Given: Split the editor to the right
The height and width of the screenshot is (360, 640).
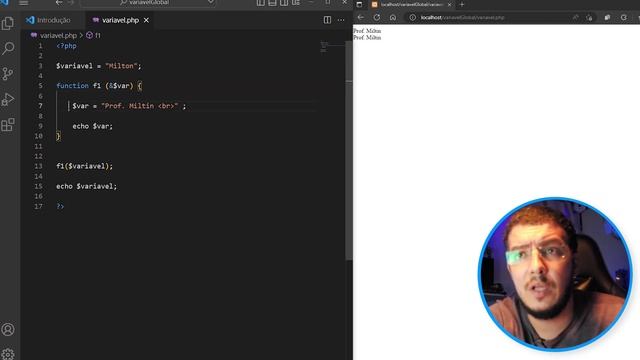Looking at the screenshot, I should click(x=327, y=20).
